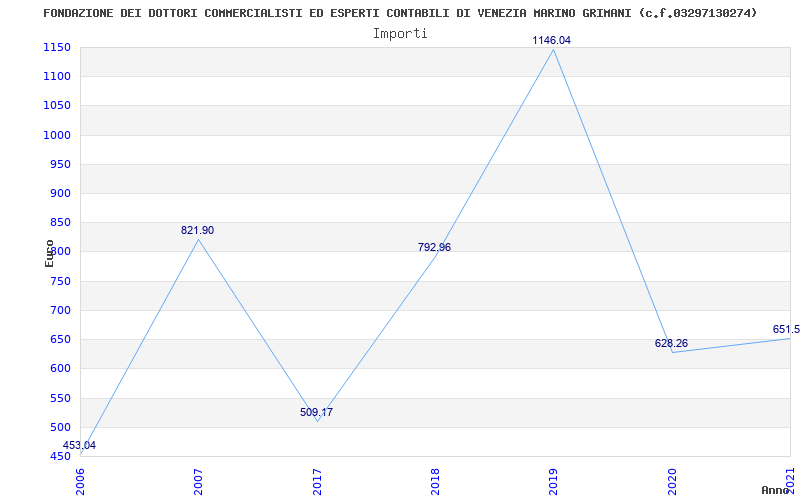The width and height of the screenshot is (800, 500).
Task: Select the 628.26 data label
Action: [671, 343]
